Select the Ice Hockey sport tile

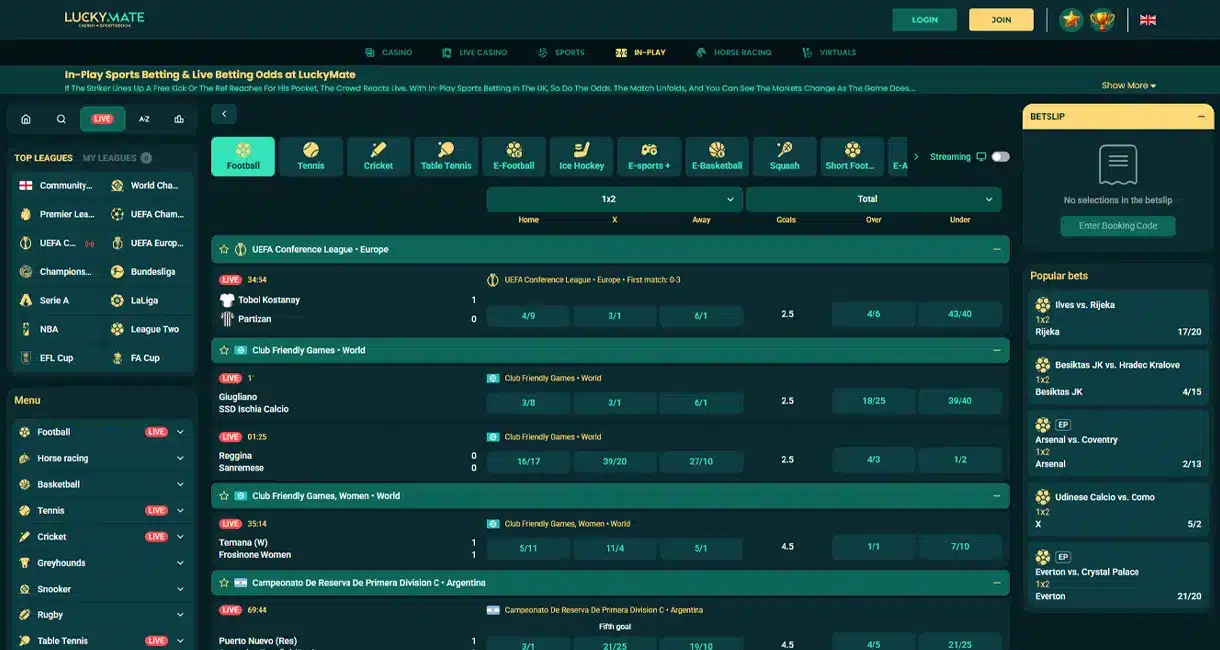pyautogui.click(x=582, y=156)
